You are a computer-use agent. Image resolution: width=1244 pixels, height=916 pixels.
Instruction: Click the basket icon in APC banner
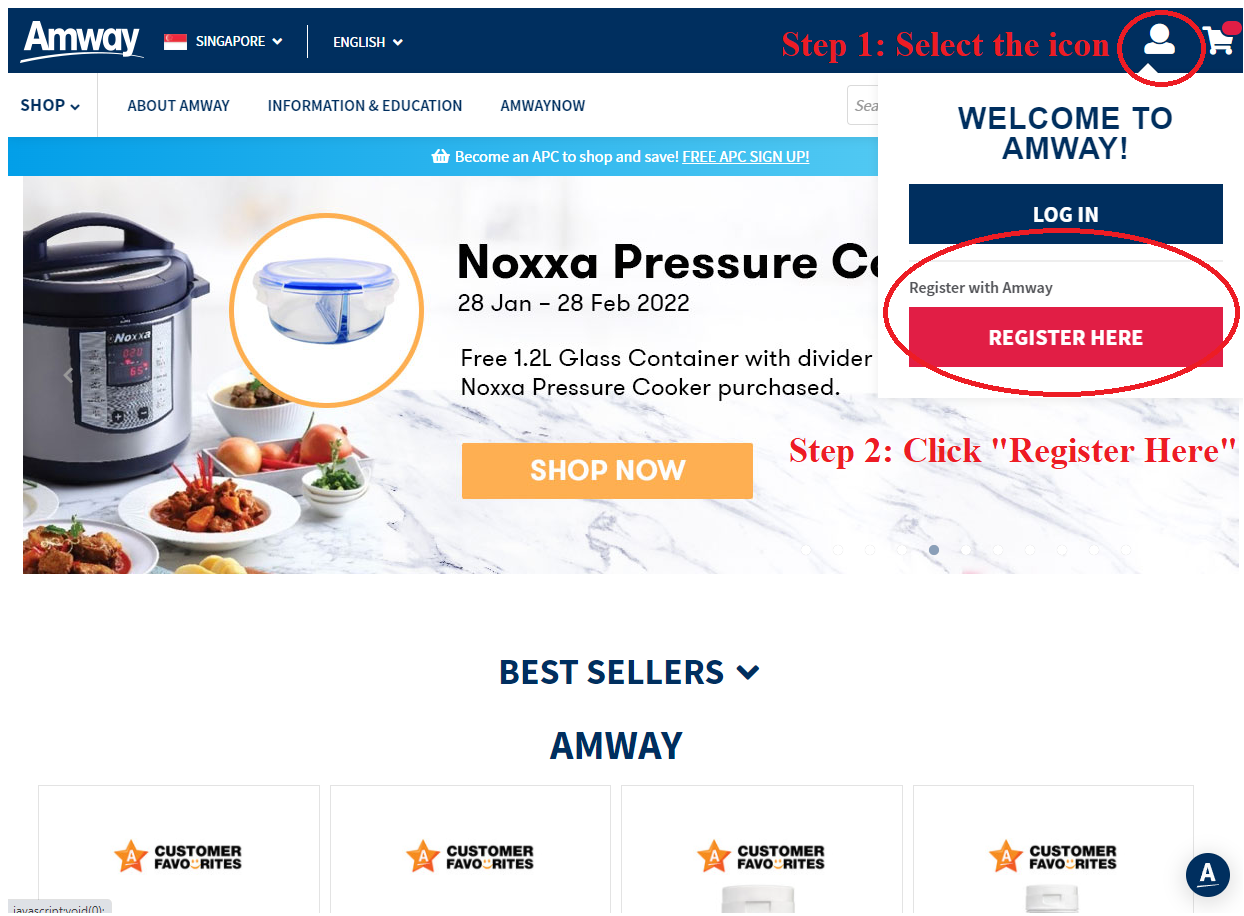click(x=440, y=157)
